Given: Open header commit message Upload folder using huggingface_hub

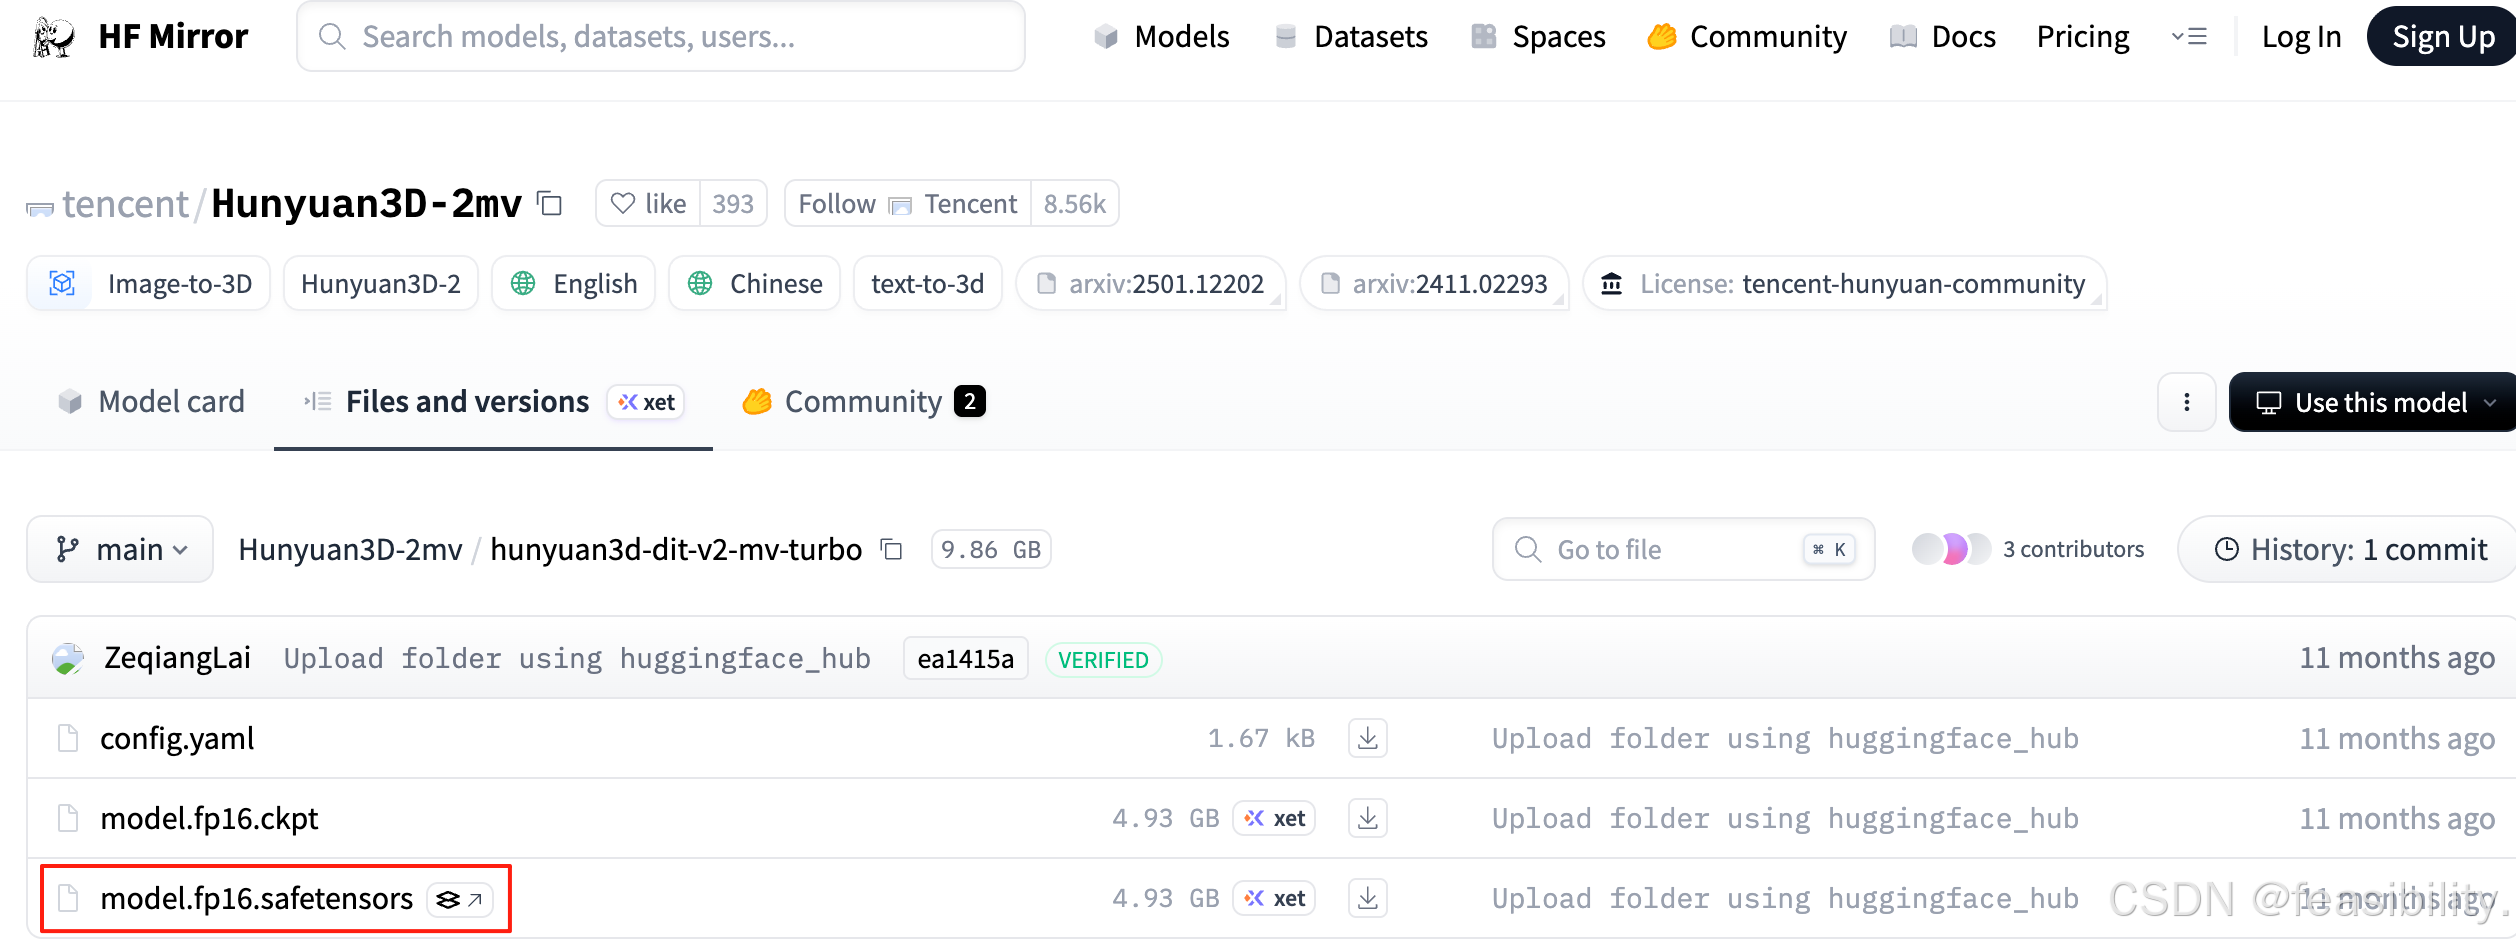Looking at the screenshot, I should point(577,659).
